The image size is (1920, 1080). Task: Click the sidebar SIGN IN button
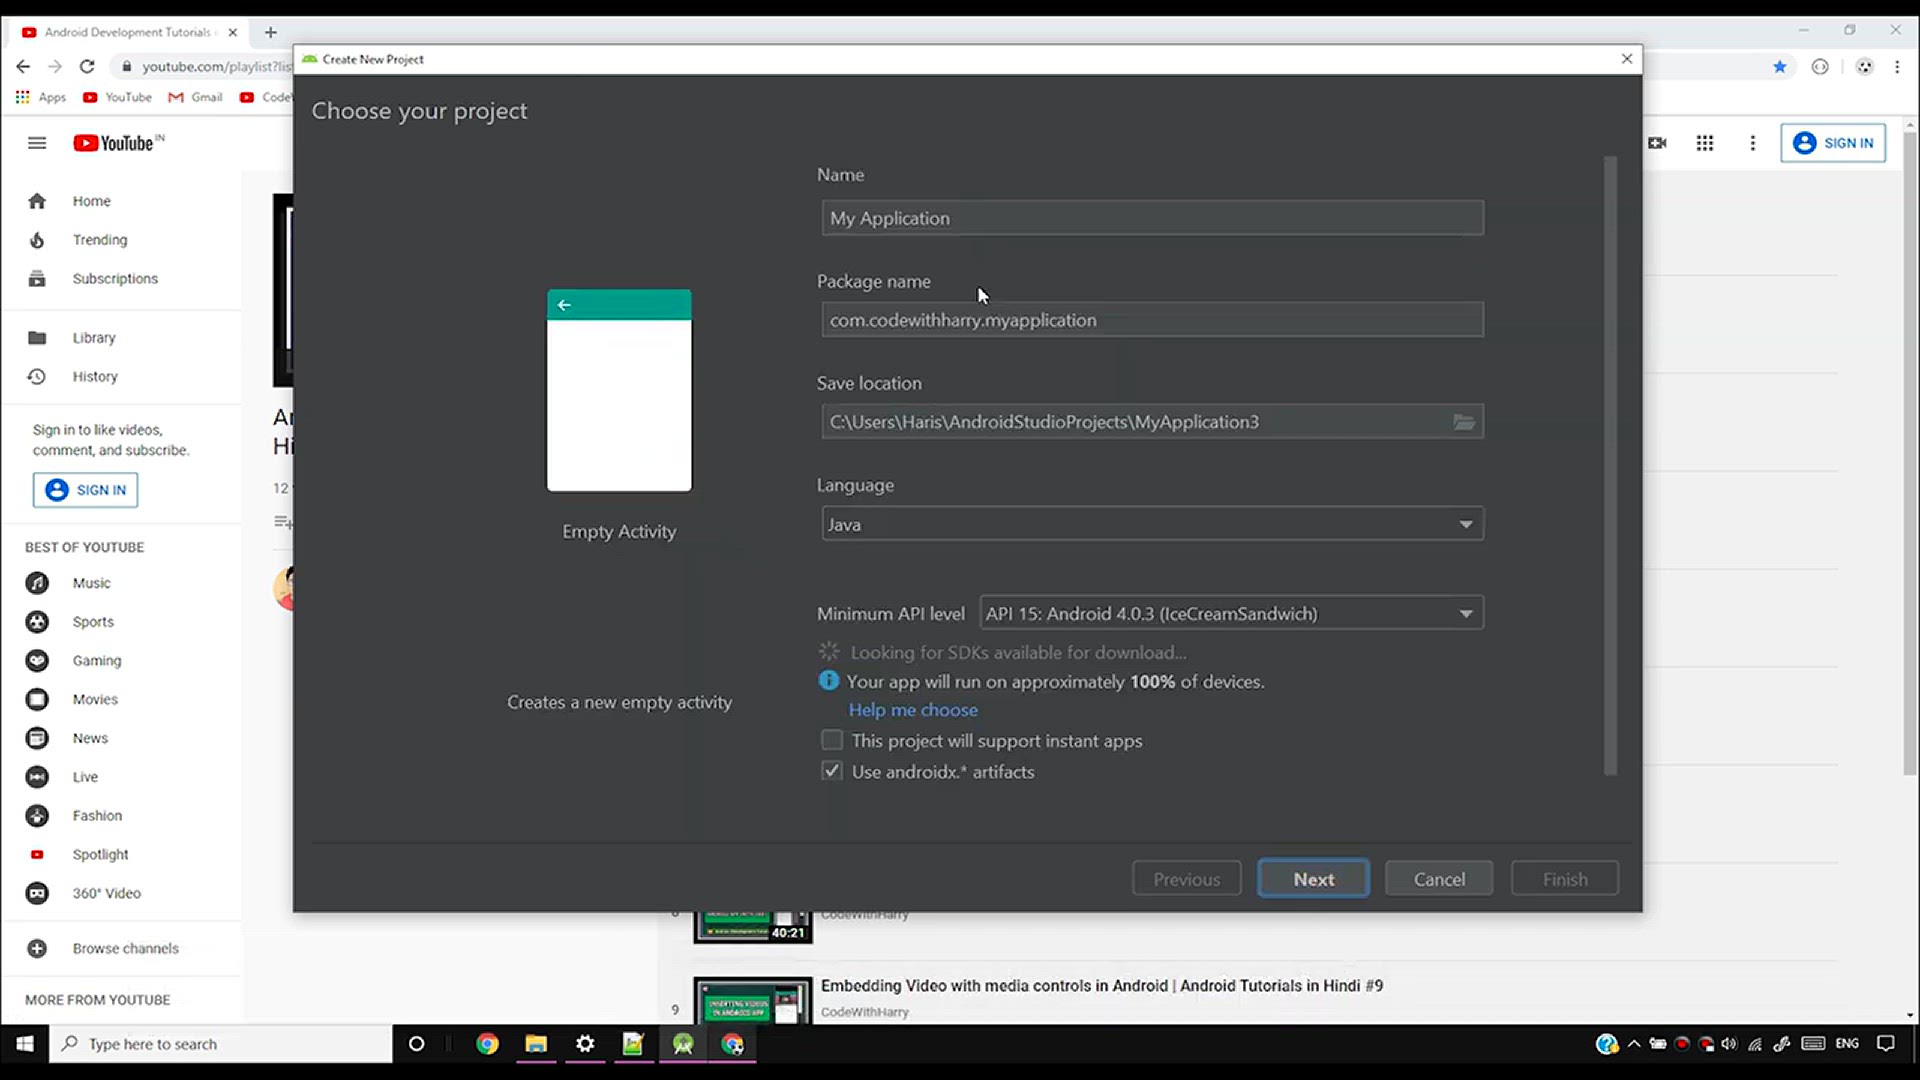tap(85, 490)
